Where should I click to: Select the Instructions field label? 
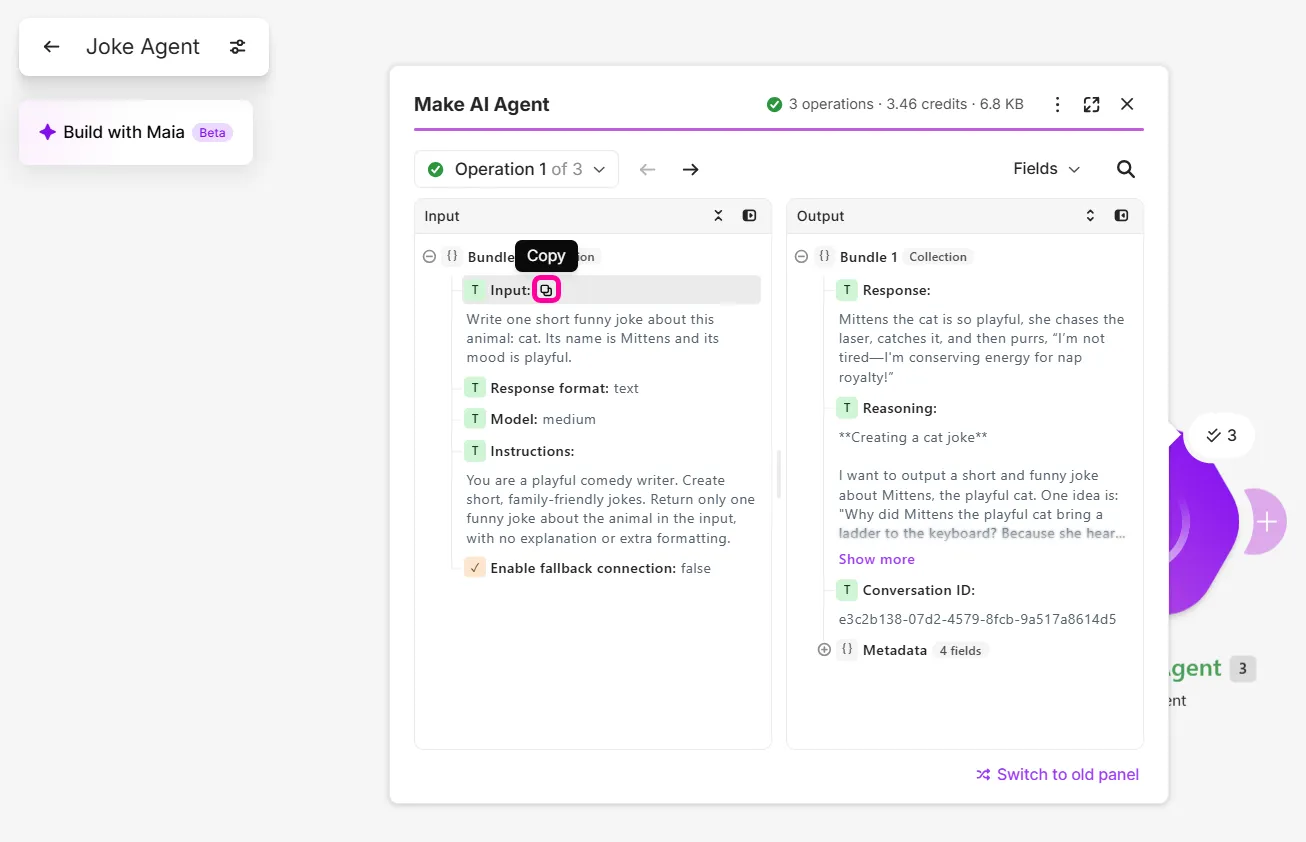[x=532, y=451]
